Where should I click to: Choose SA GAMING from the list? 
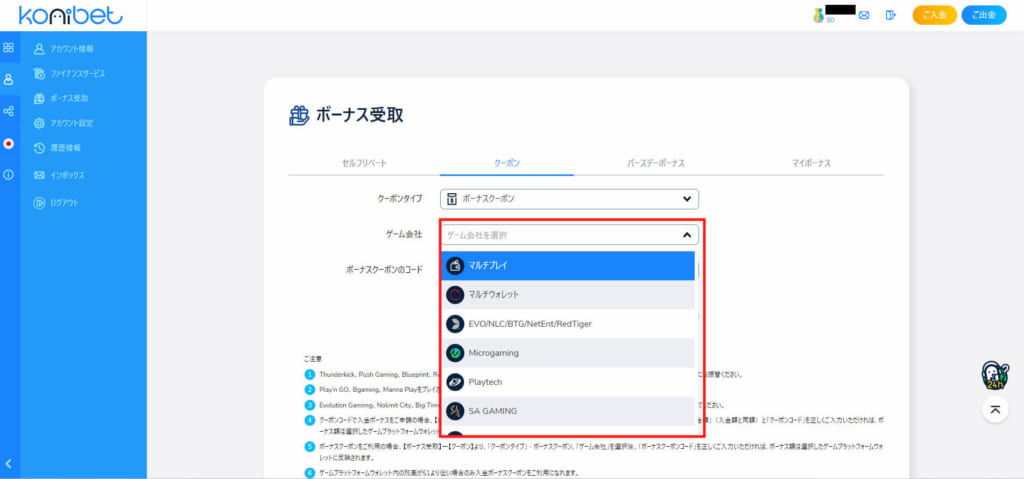(568, 411)
